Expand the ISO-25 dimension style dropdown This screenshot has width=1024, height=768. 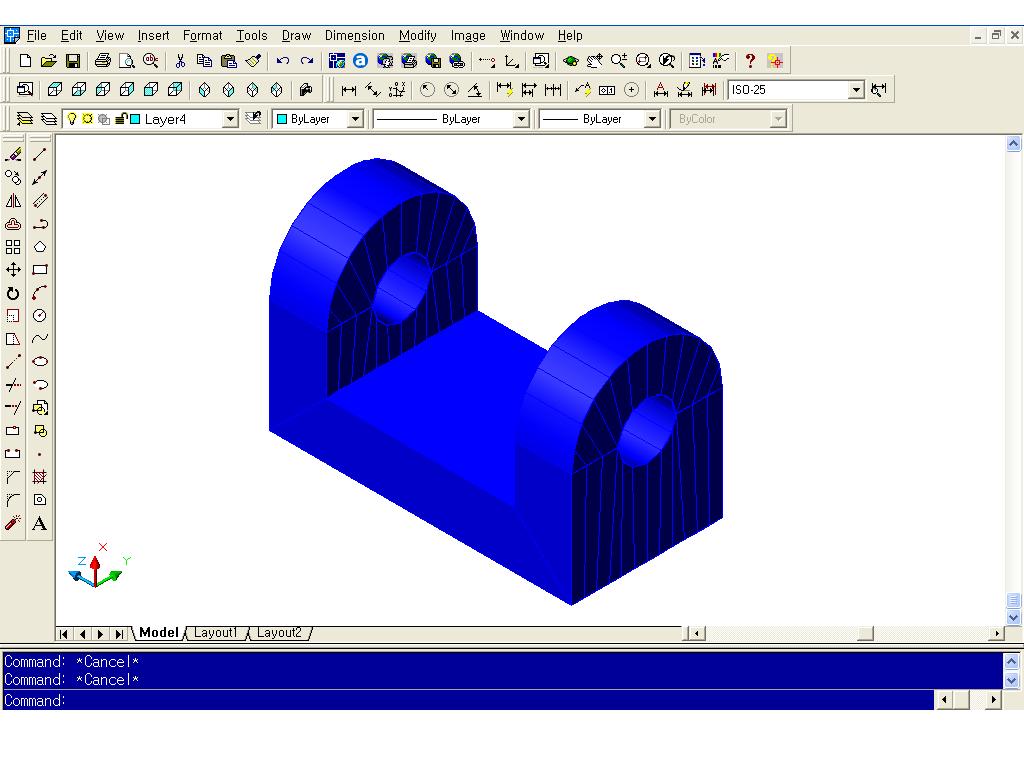pos(856,89)
